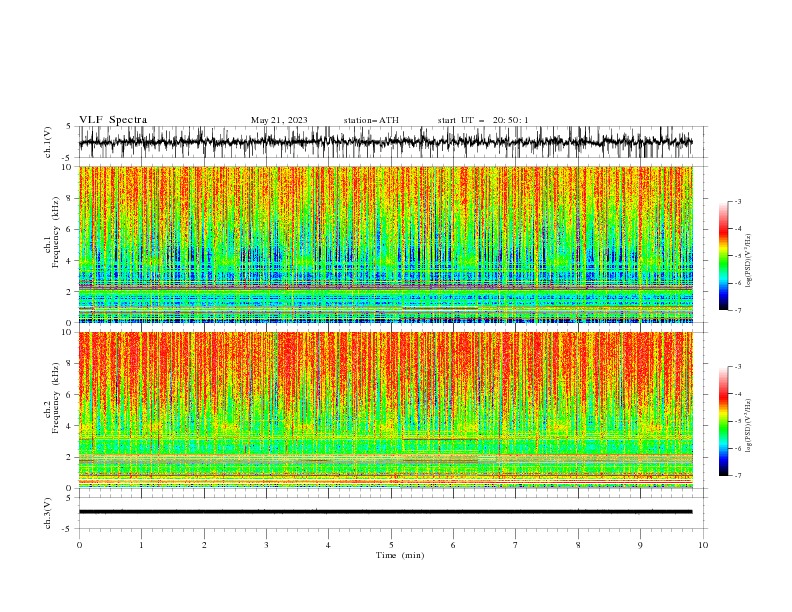Click the ch.1 color scale bar
Image resolution: width=792 pixels, height=612 pixels.
[723, 256]
